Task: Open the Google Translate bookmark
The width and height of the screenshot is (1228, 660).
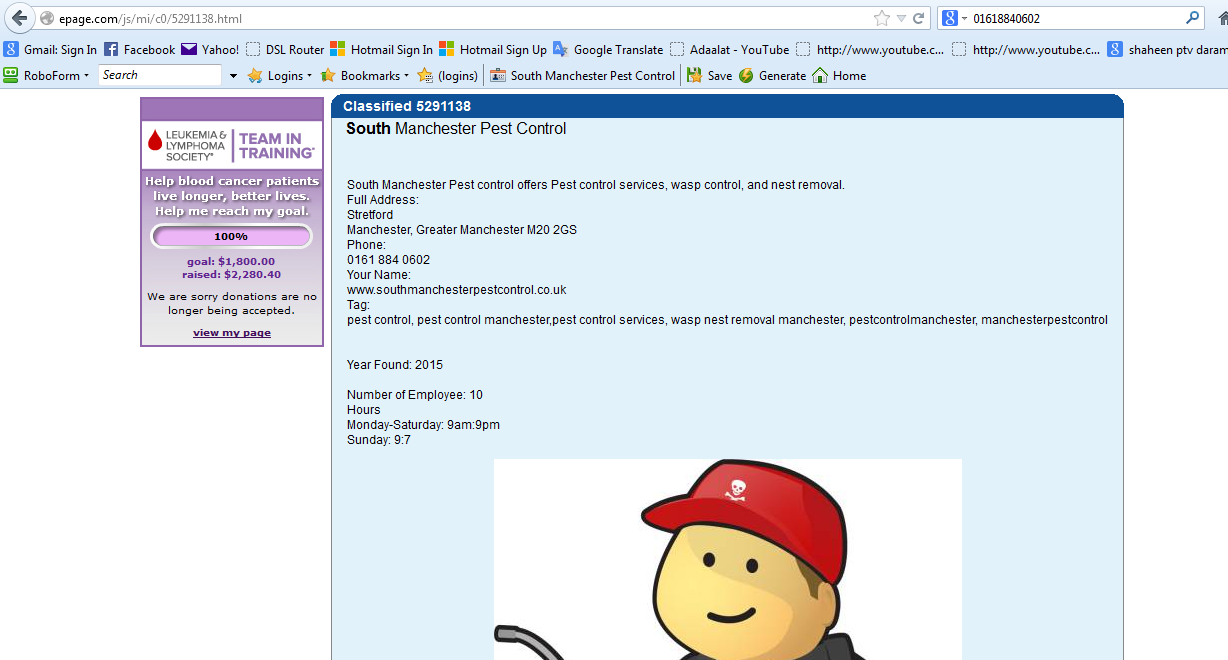Action: pyautogui.click(x=608, y=49)
